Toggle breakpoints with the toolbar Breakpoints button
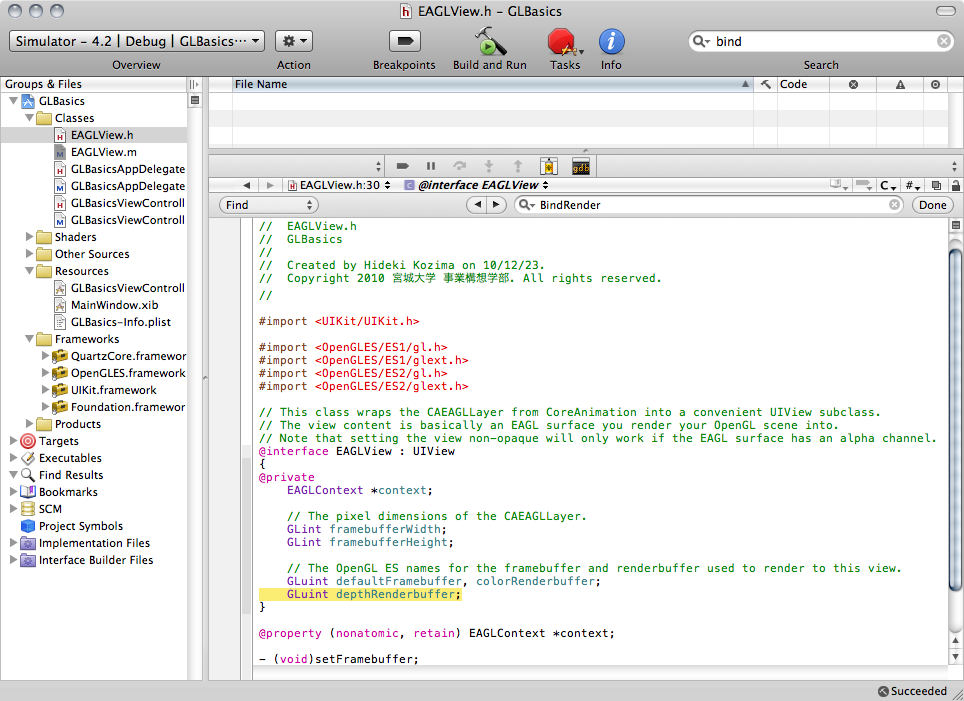964x701 pixels. (405, 42)
